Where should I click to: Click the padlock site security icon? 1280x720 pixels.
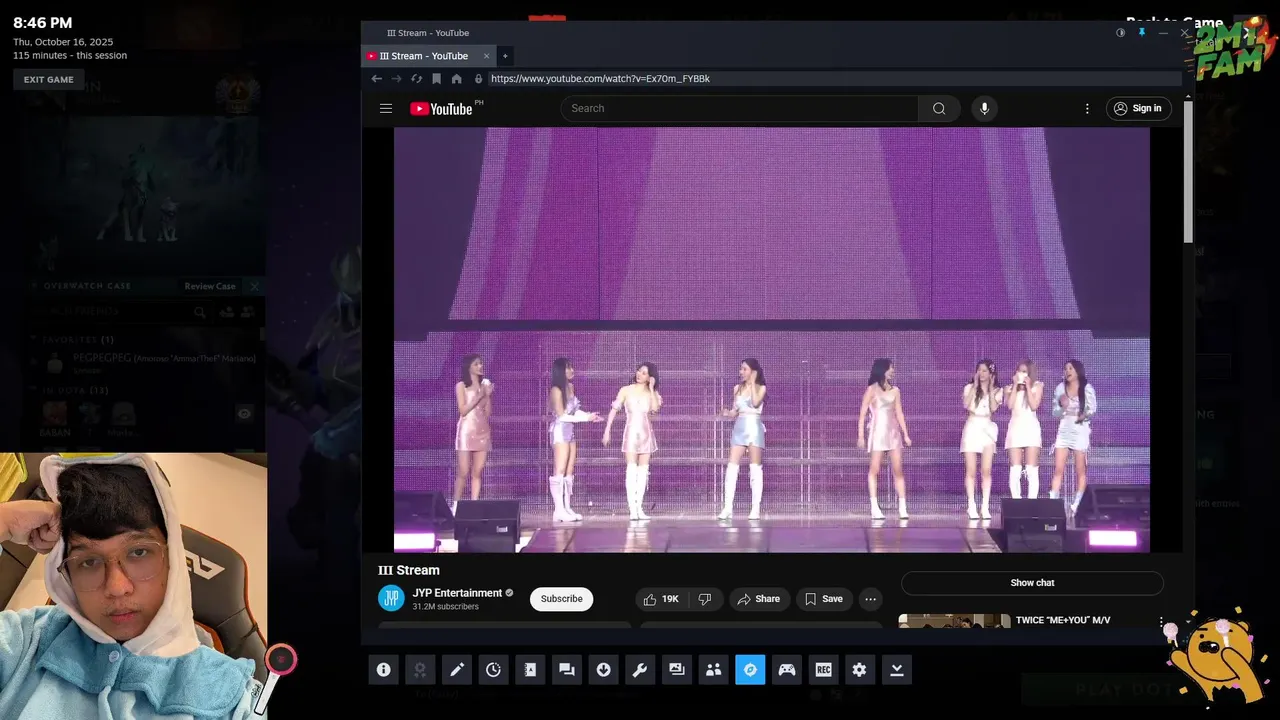(478, 79)
